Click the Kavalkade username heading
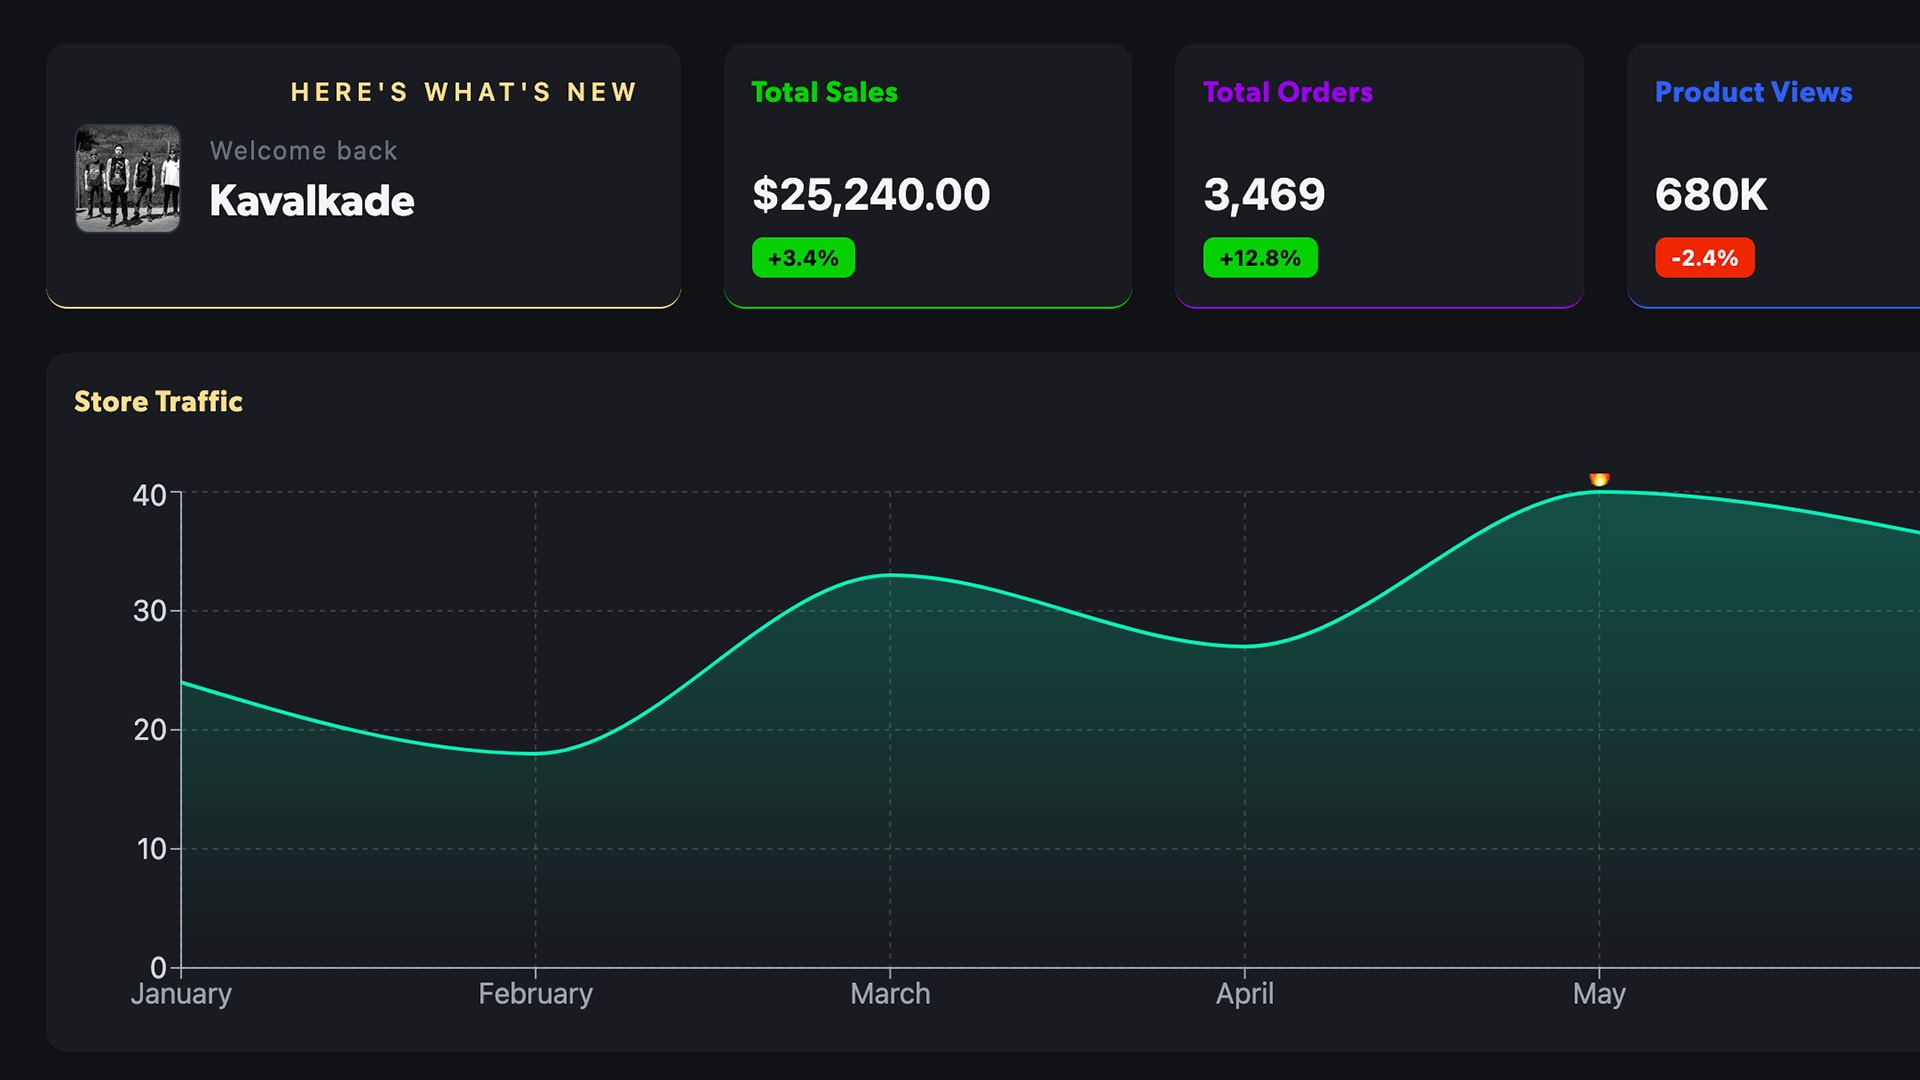The height and width of the screenshot is (1080, 1920). (312, 201)
